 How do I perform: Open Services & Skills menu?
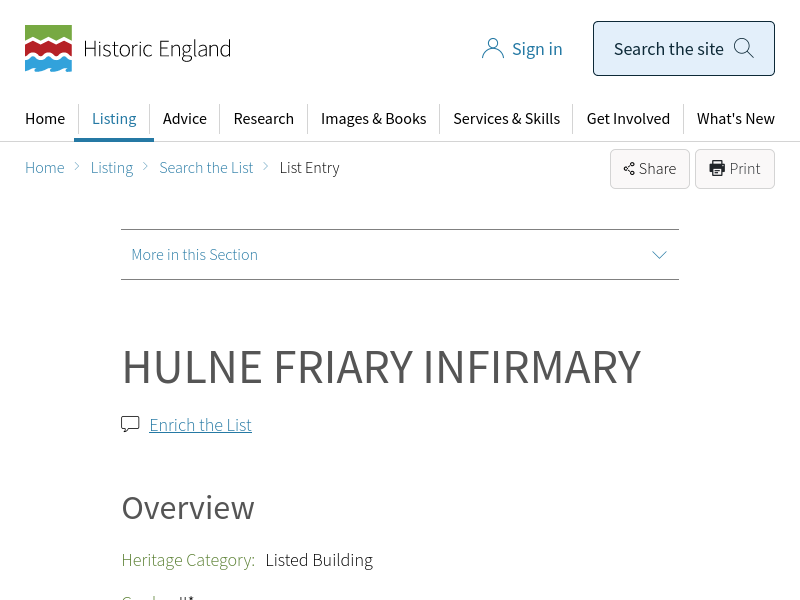pyautogui.click(x=506, y=118)
